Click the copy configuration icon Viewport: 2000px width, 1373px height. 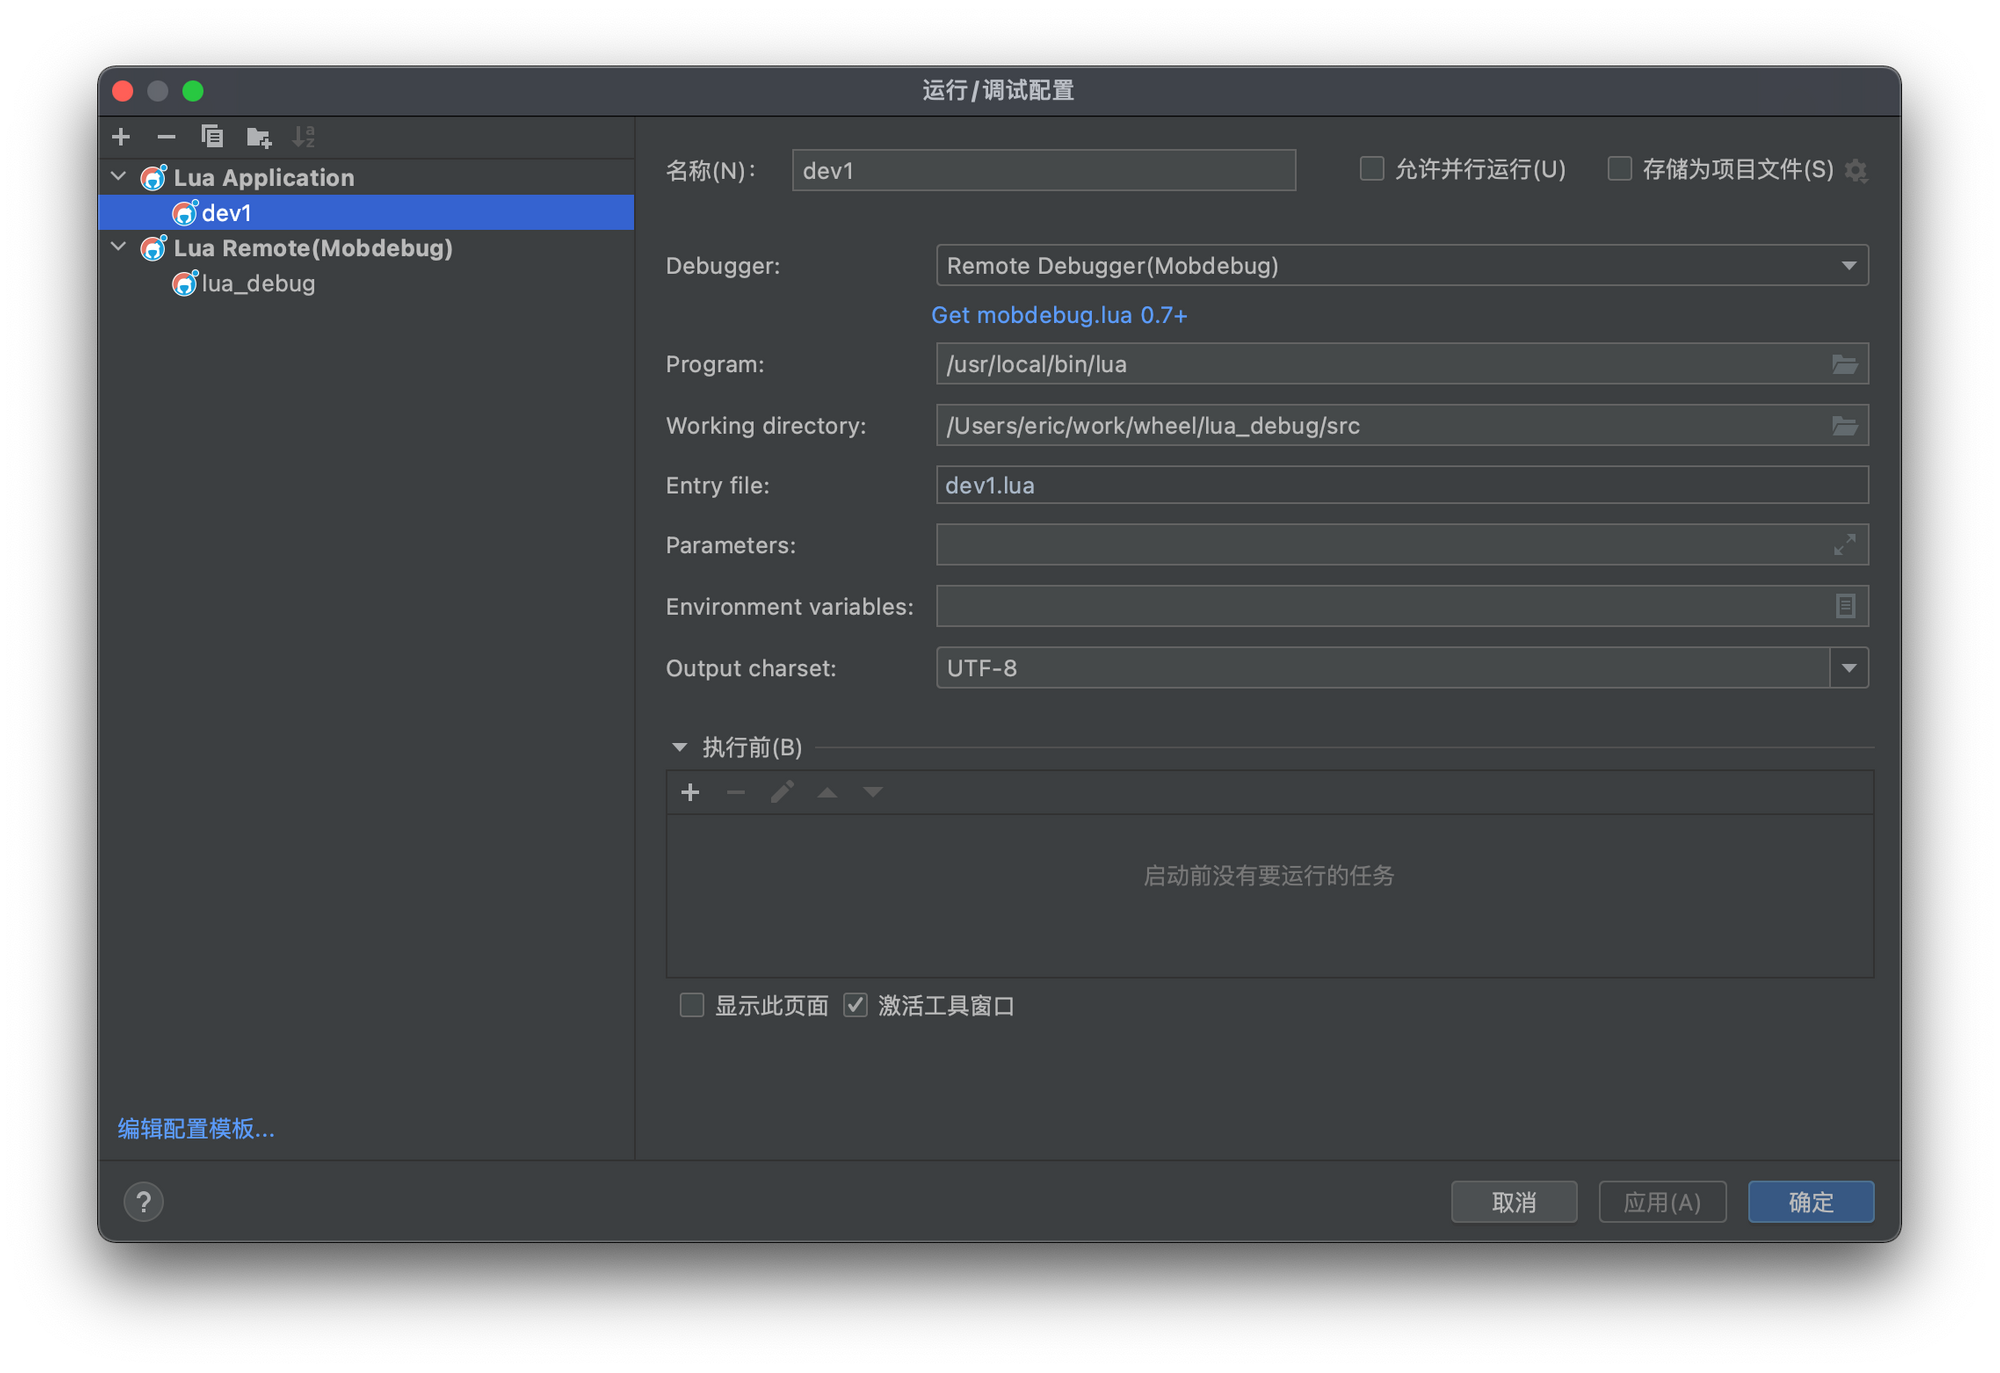[212, 137]
